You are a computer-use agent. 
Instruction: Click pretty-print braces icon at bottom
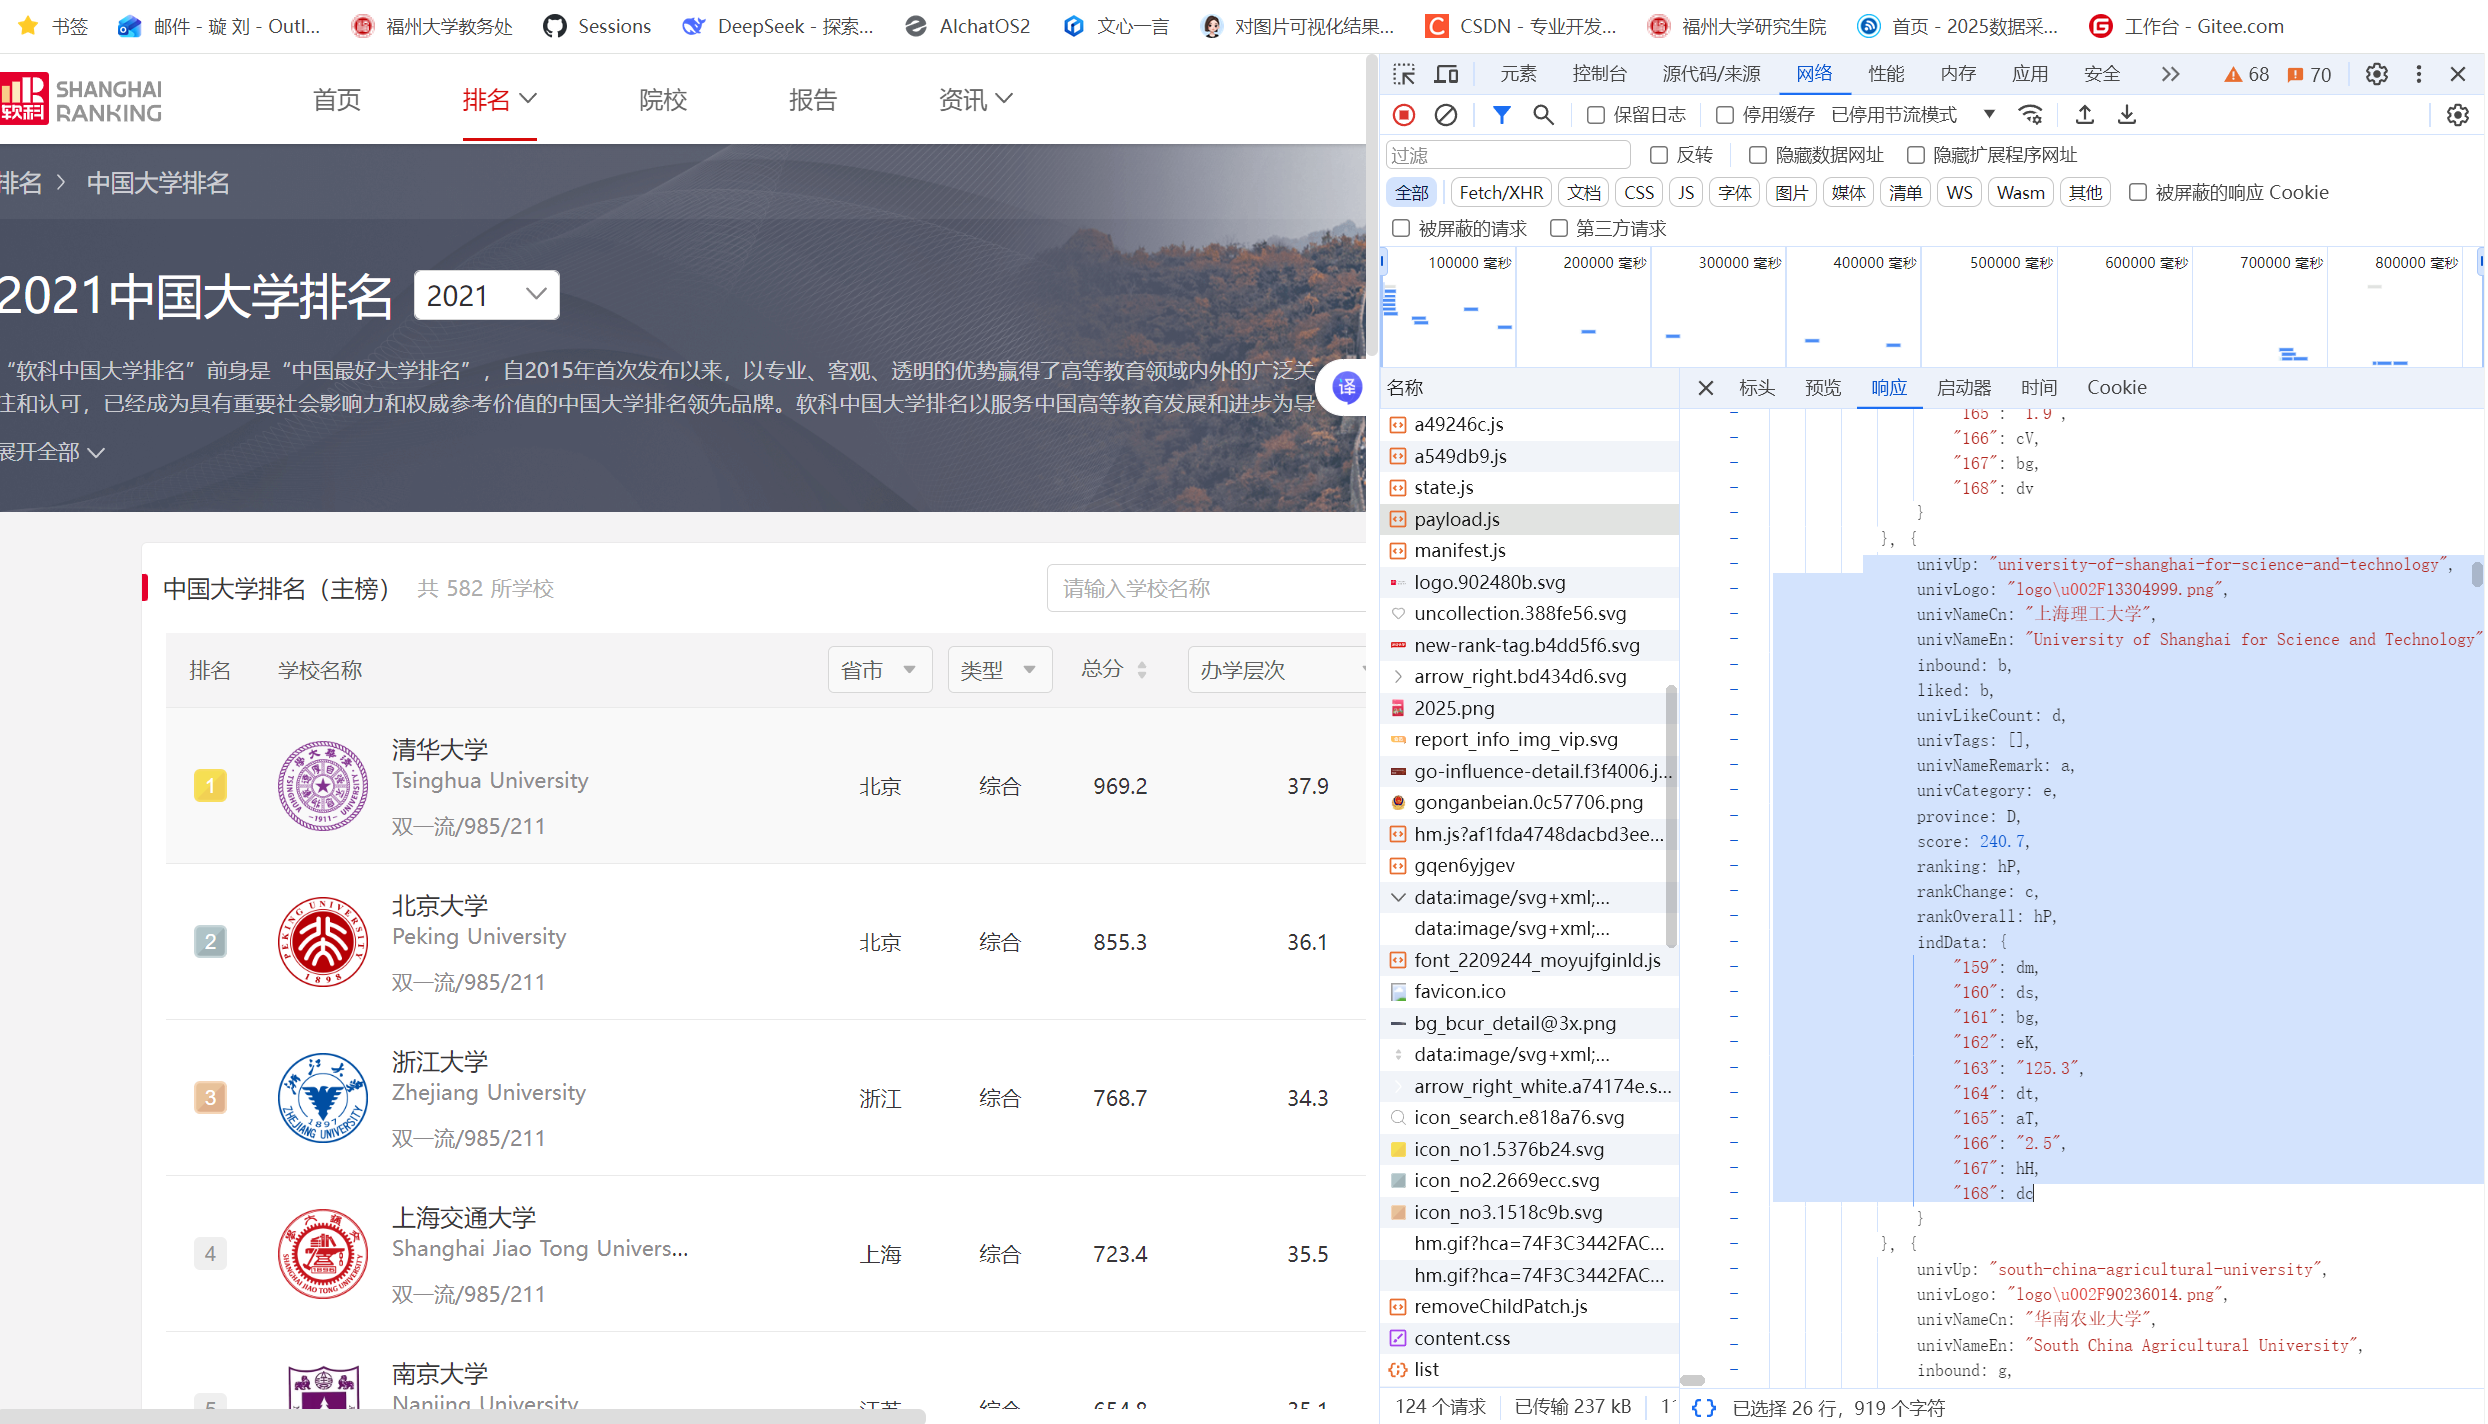coord(1704,1408)
